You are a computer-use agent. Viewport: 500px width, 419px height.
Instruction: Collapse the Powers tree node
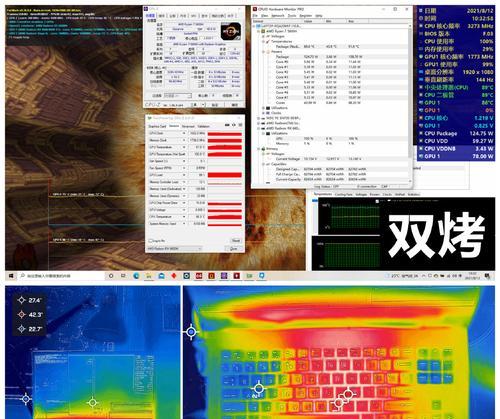pos(263,52)
